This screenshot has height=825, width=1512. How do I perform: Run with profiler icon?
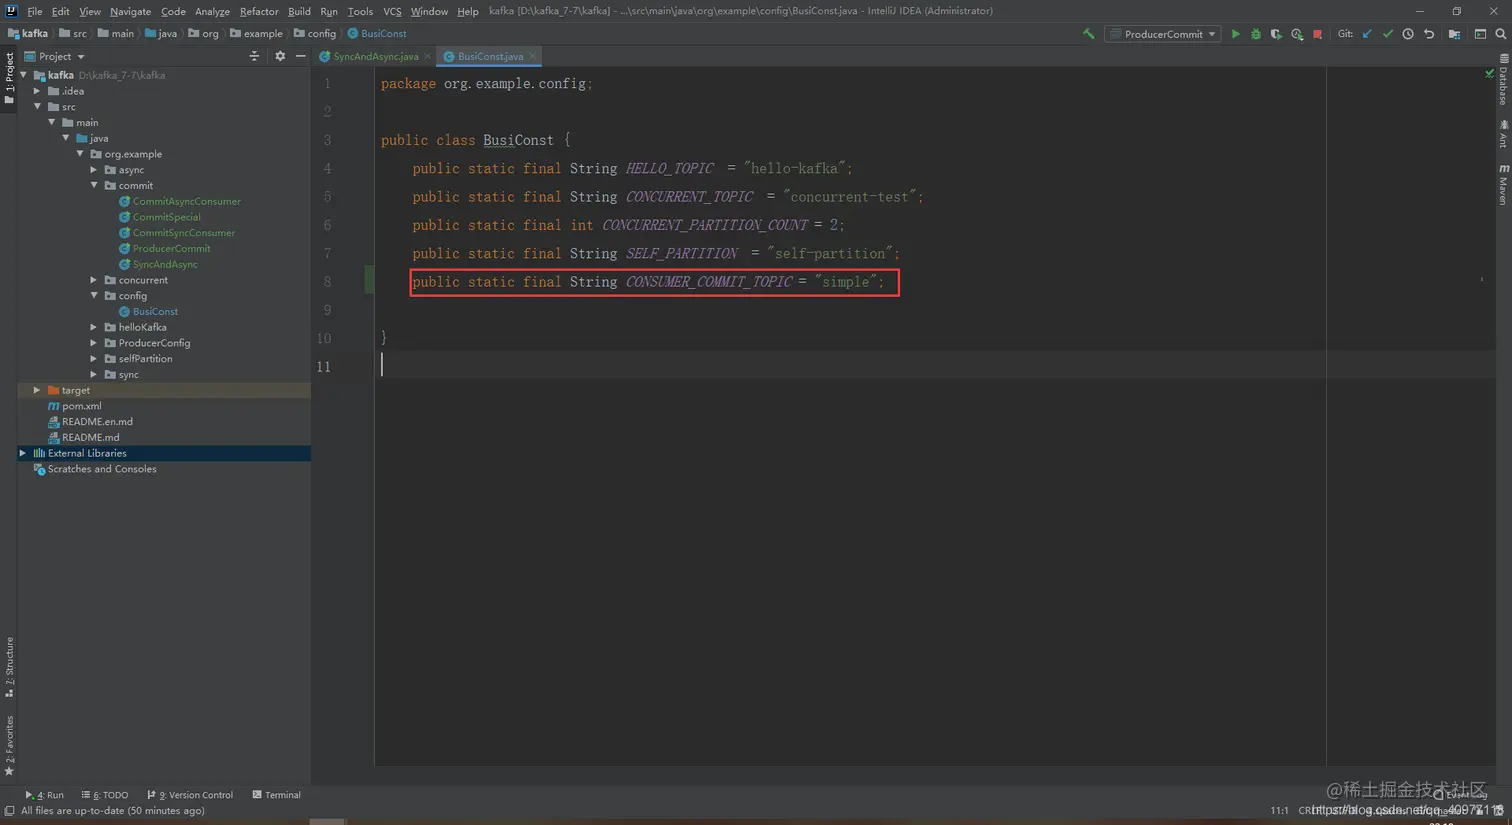point(1297,34)
